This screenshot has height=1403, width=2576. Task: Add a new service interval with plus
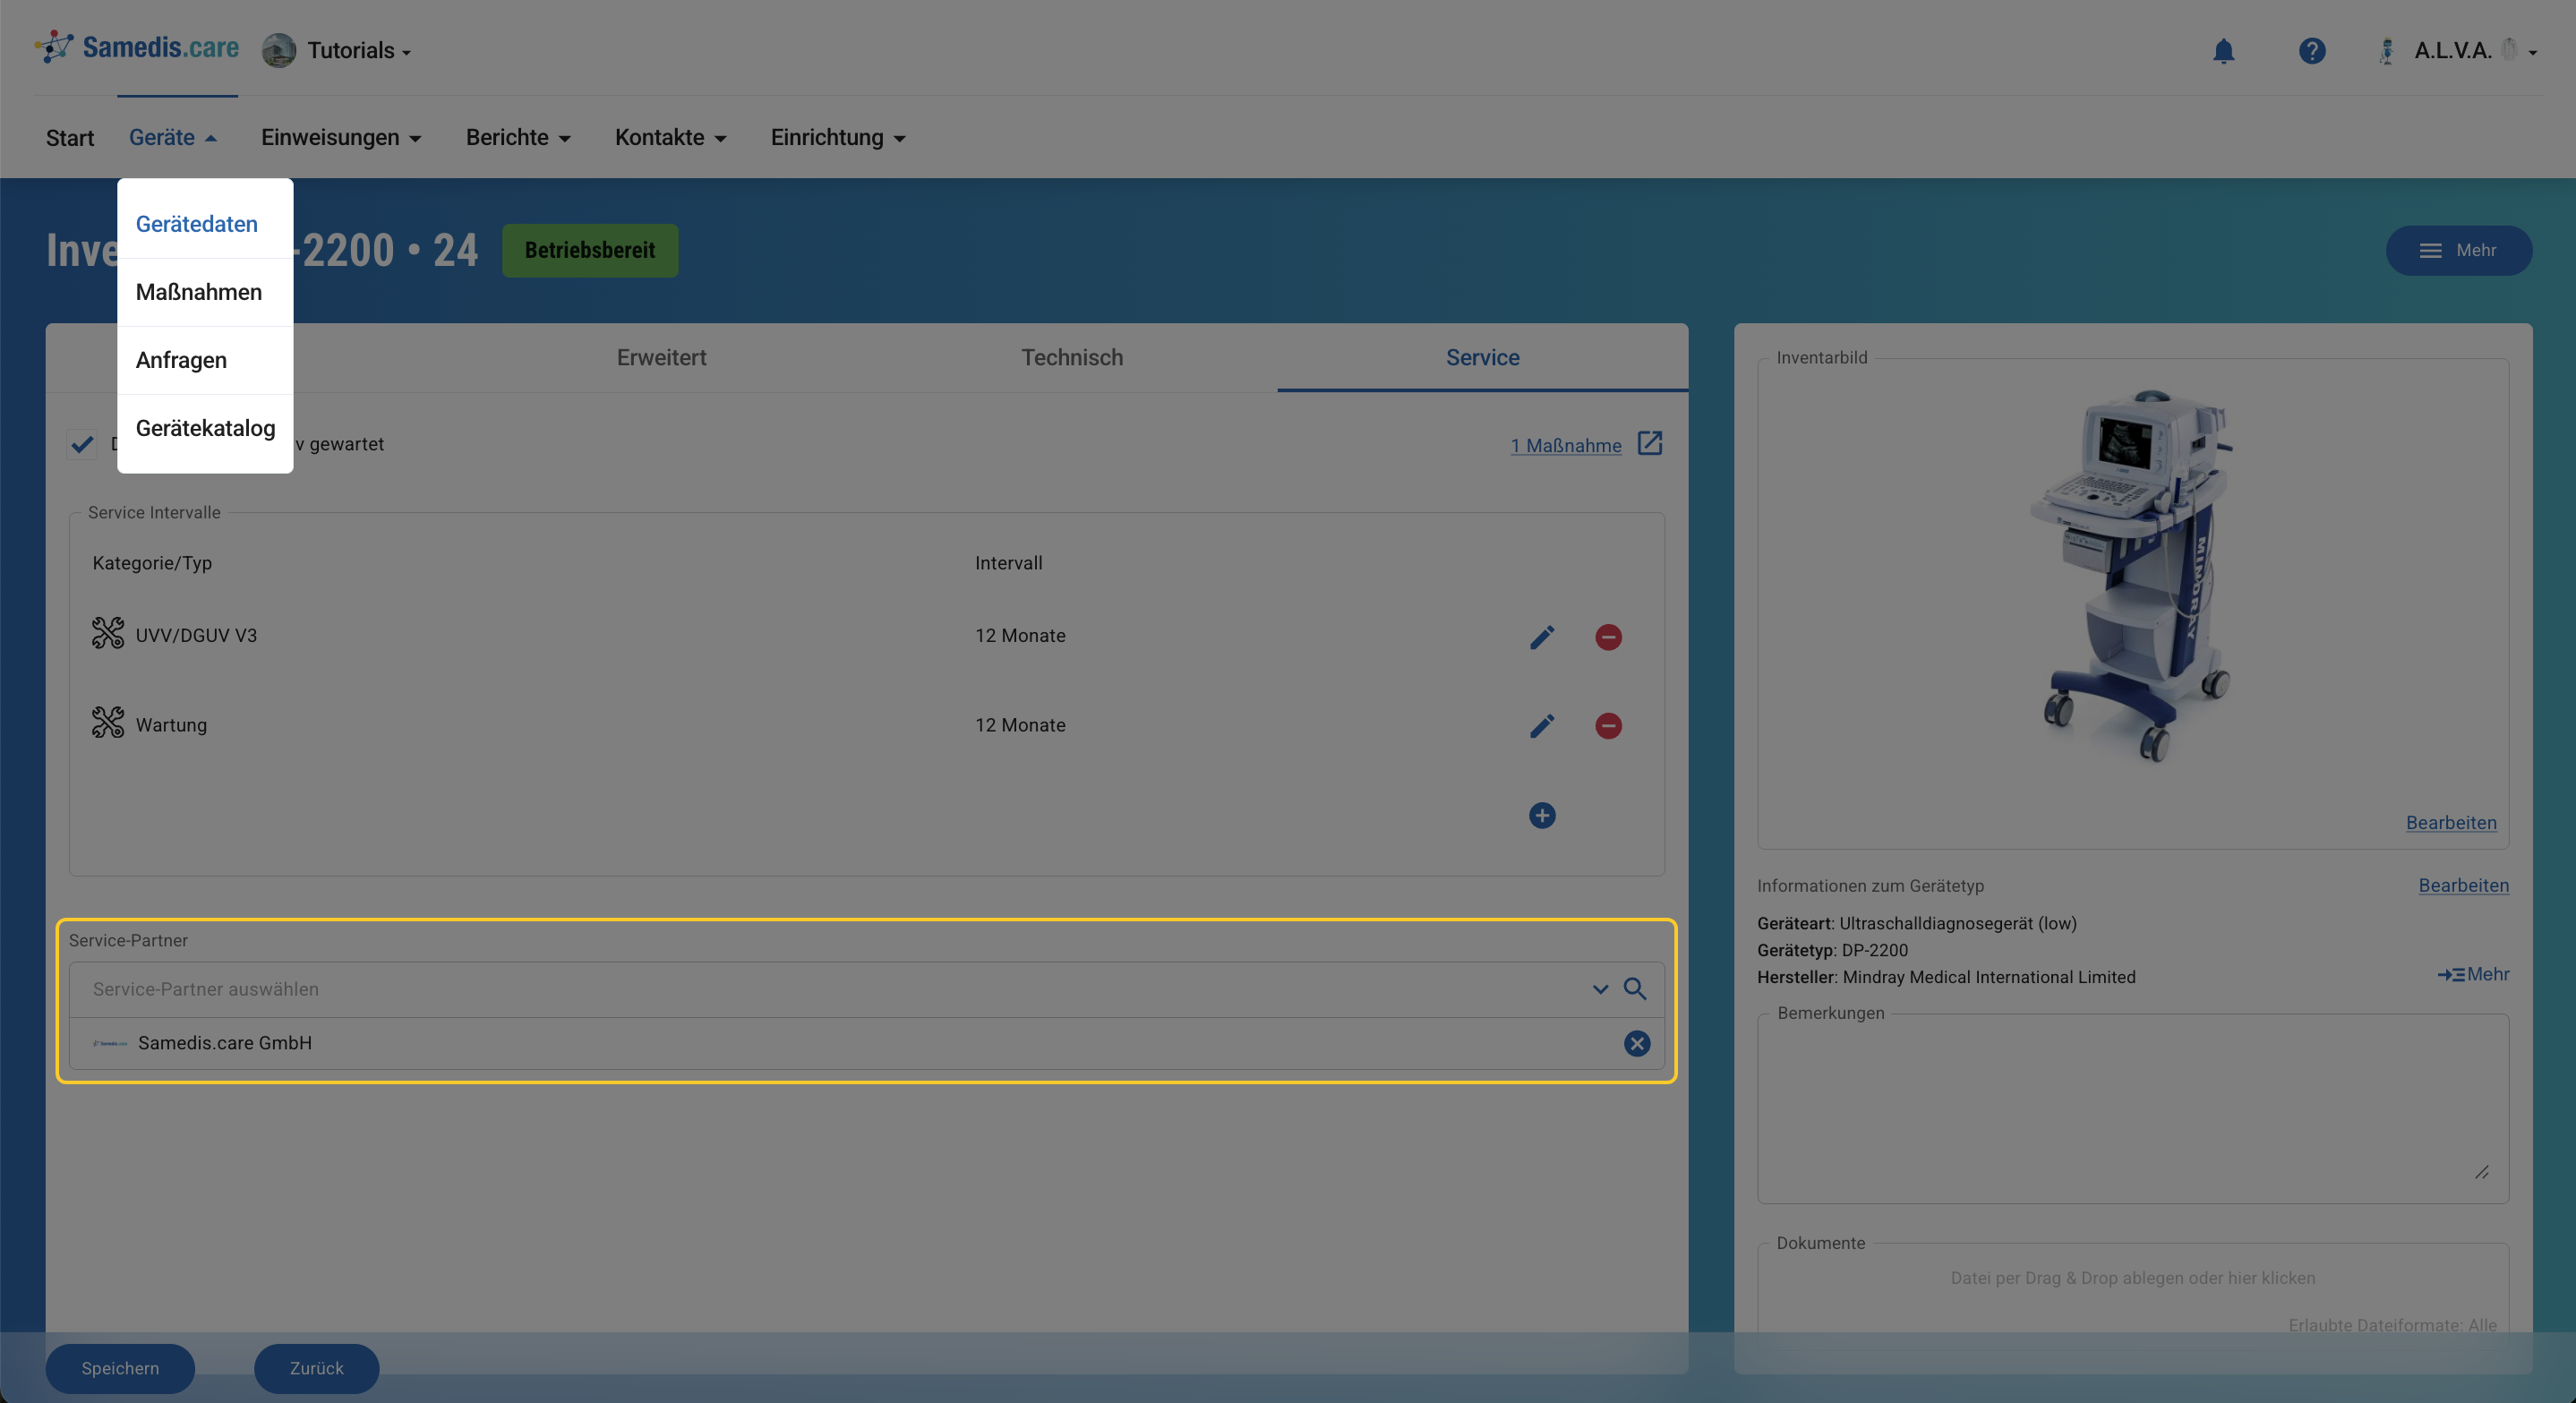click(1541, 816)
